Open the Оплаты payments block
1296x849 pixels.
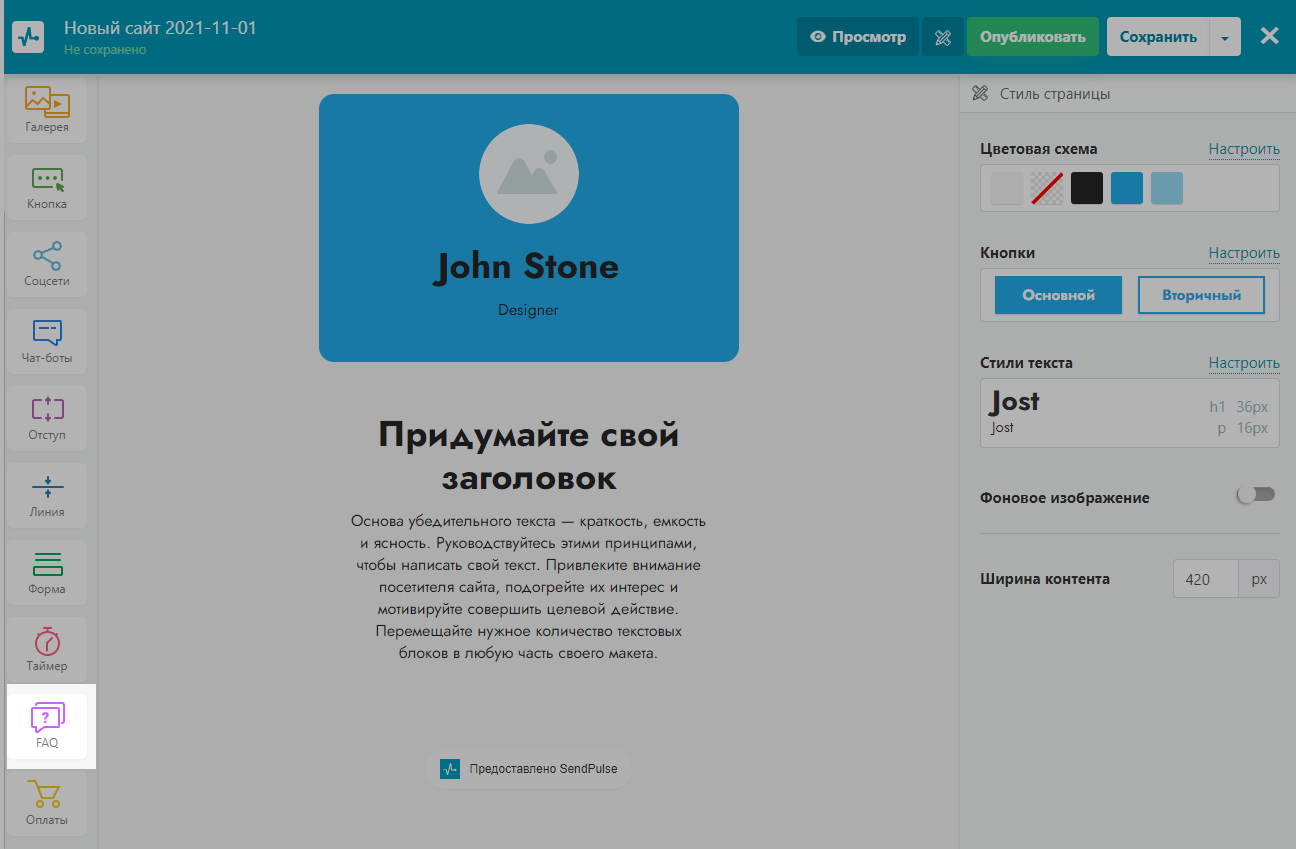pyautogui.click(x=47, y=803)
